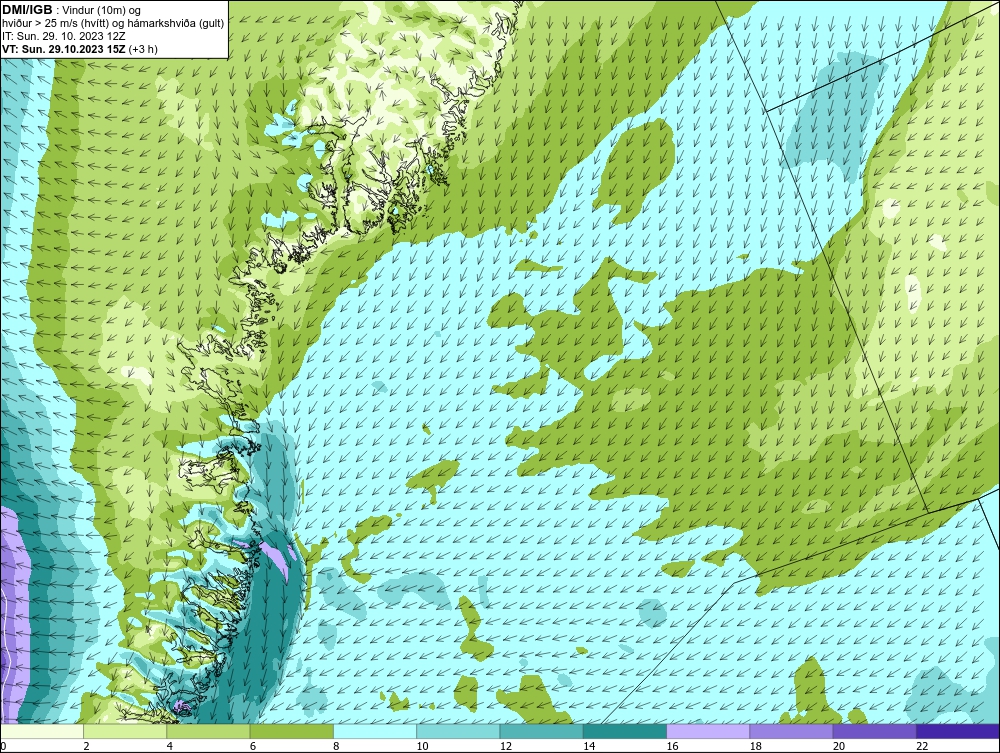Click the legend scale number 14
Viewport: 1000px width, 753px height.
click(589, 746)
